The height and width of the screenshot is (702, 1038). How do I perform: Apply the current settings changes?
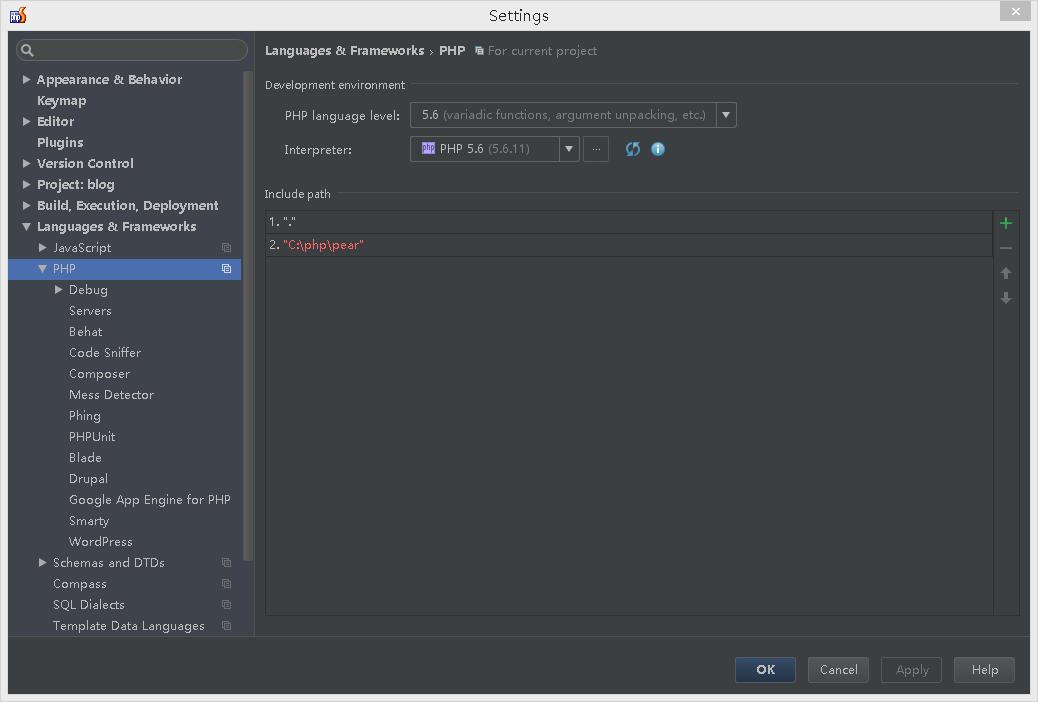point(910,670)
